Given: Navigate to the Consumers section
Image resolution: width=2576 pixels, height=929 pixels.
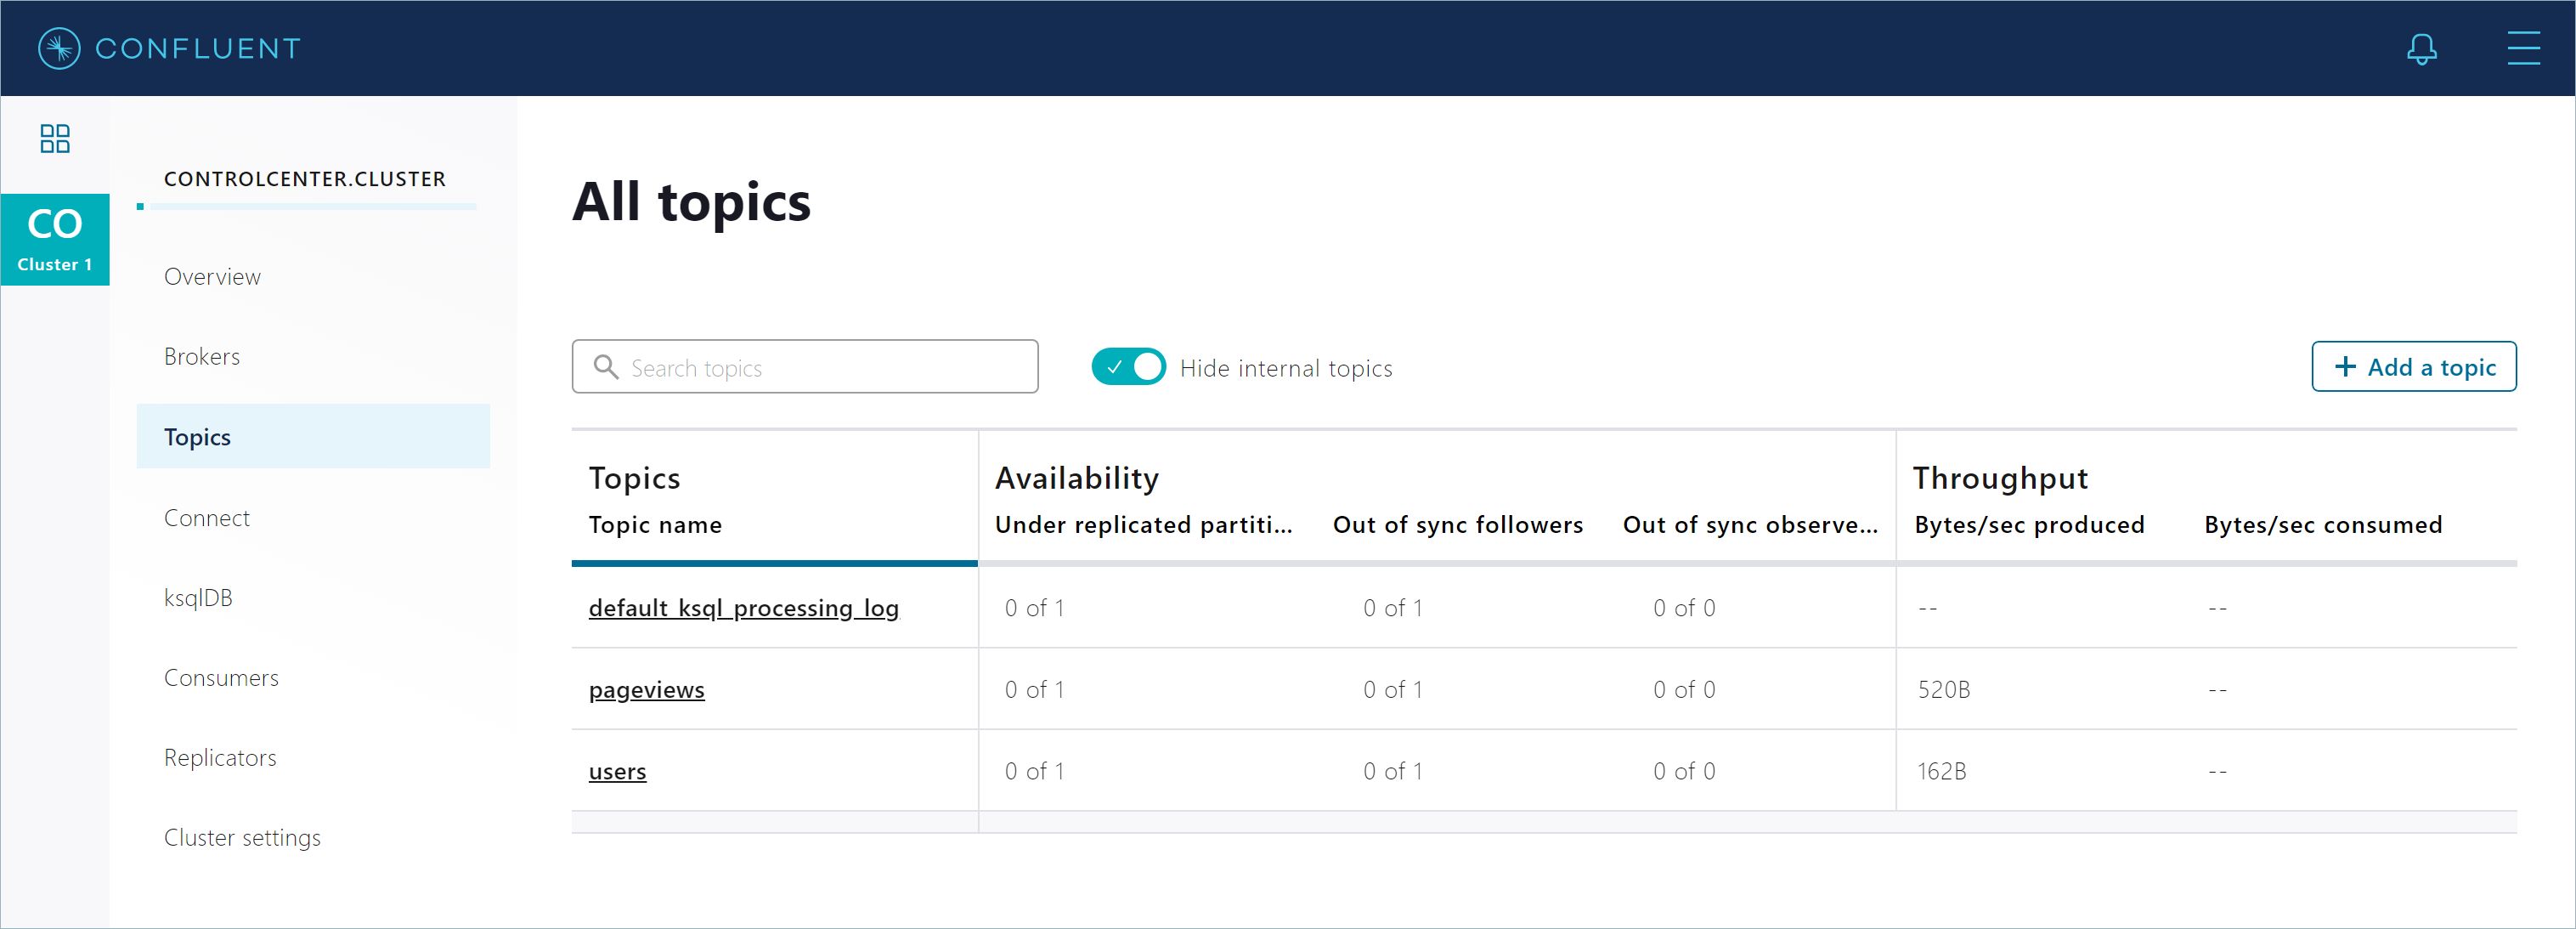Looking at the screenshot, I should coord(222,676).
